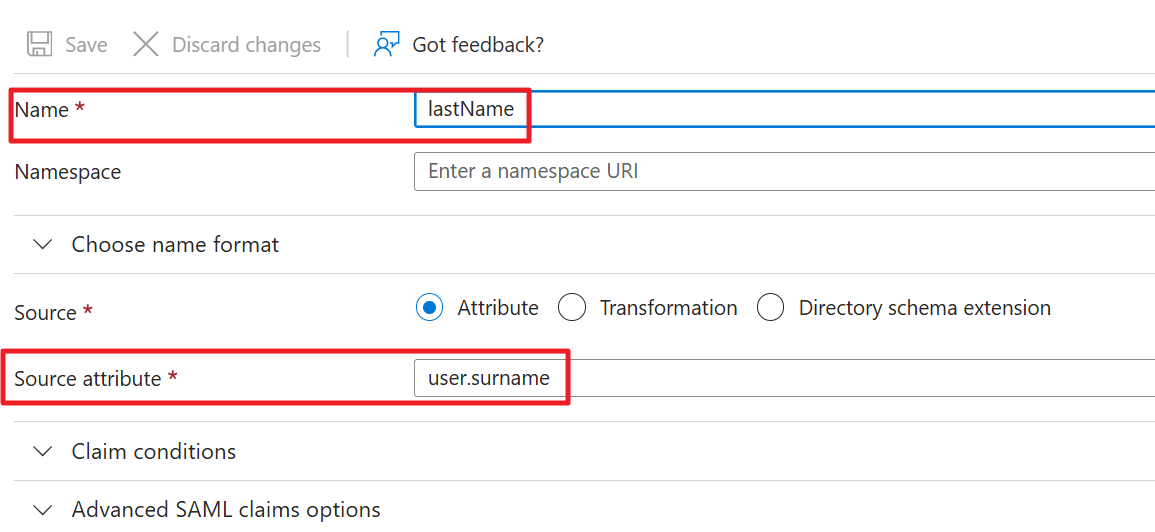Click the feedback person-with-speech-bubble icon
Screen dimensions: 1155x532
(x=386, y=45)
